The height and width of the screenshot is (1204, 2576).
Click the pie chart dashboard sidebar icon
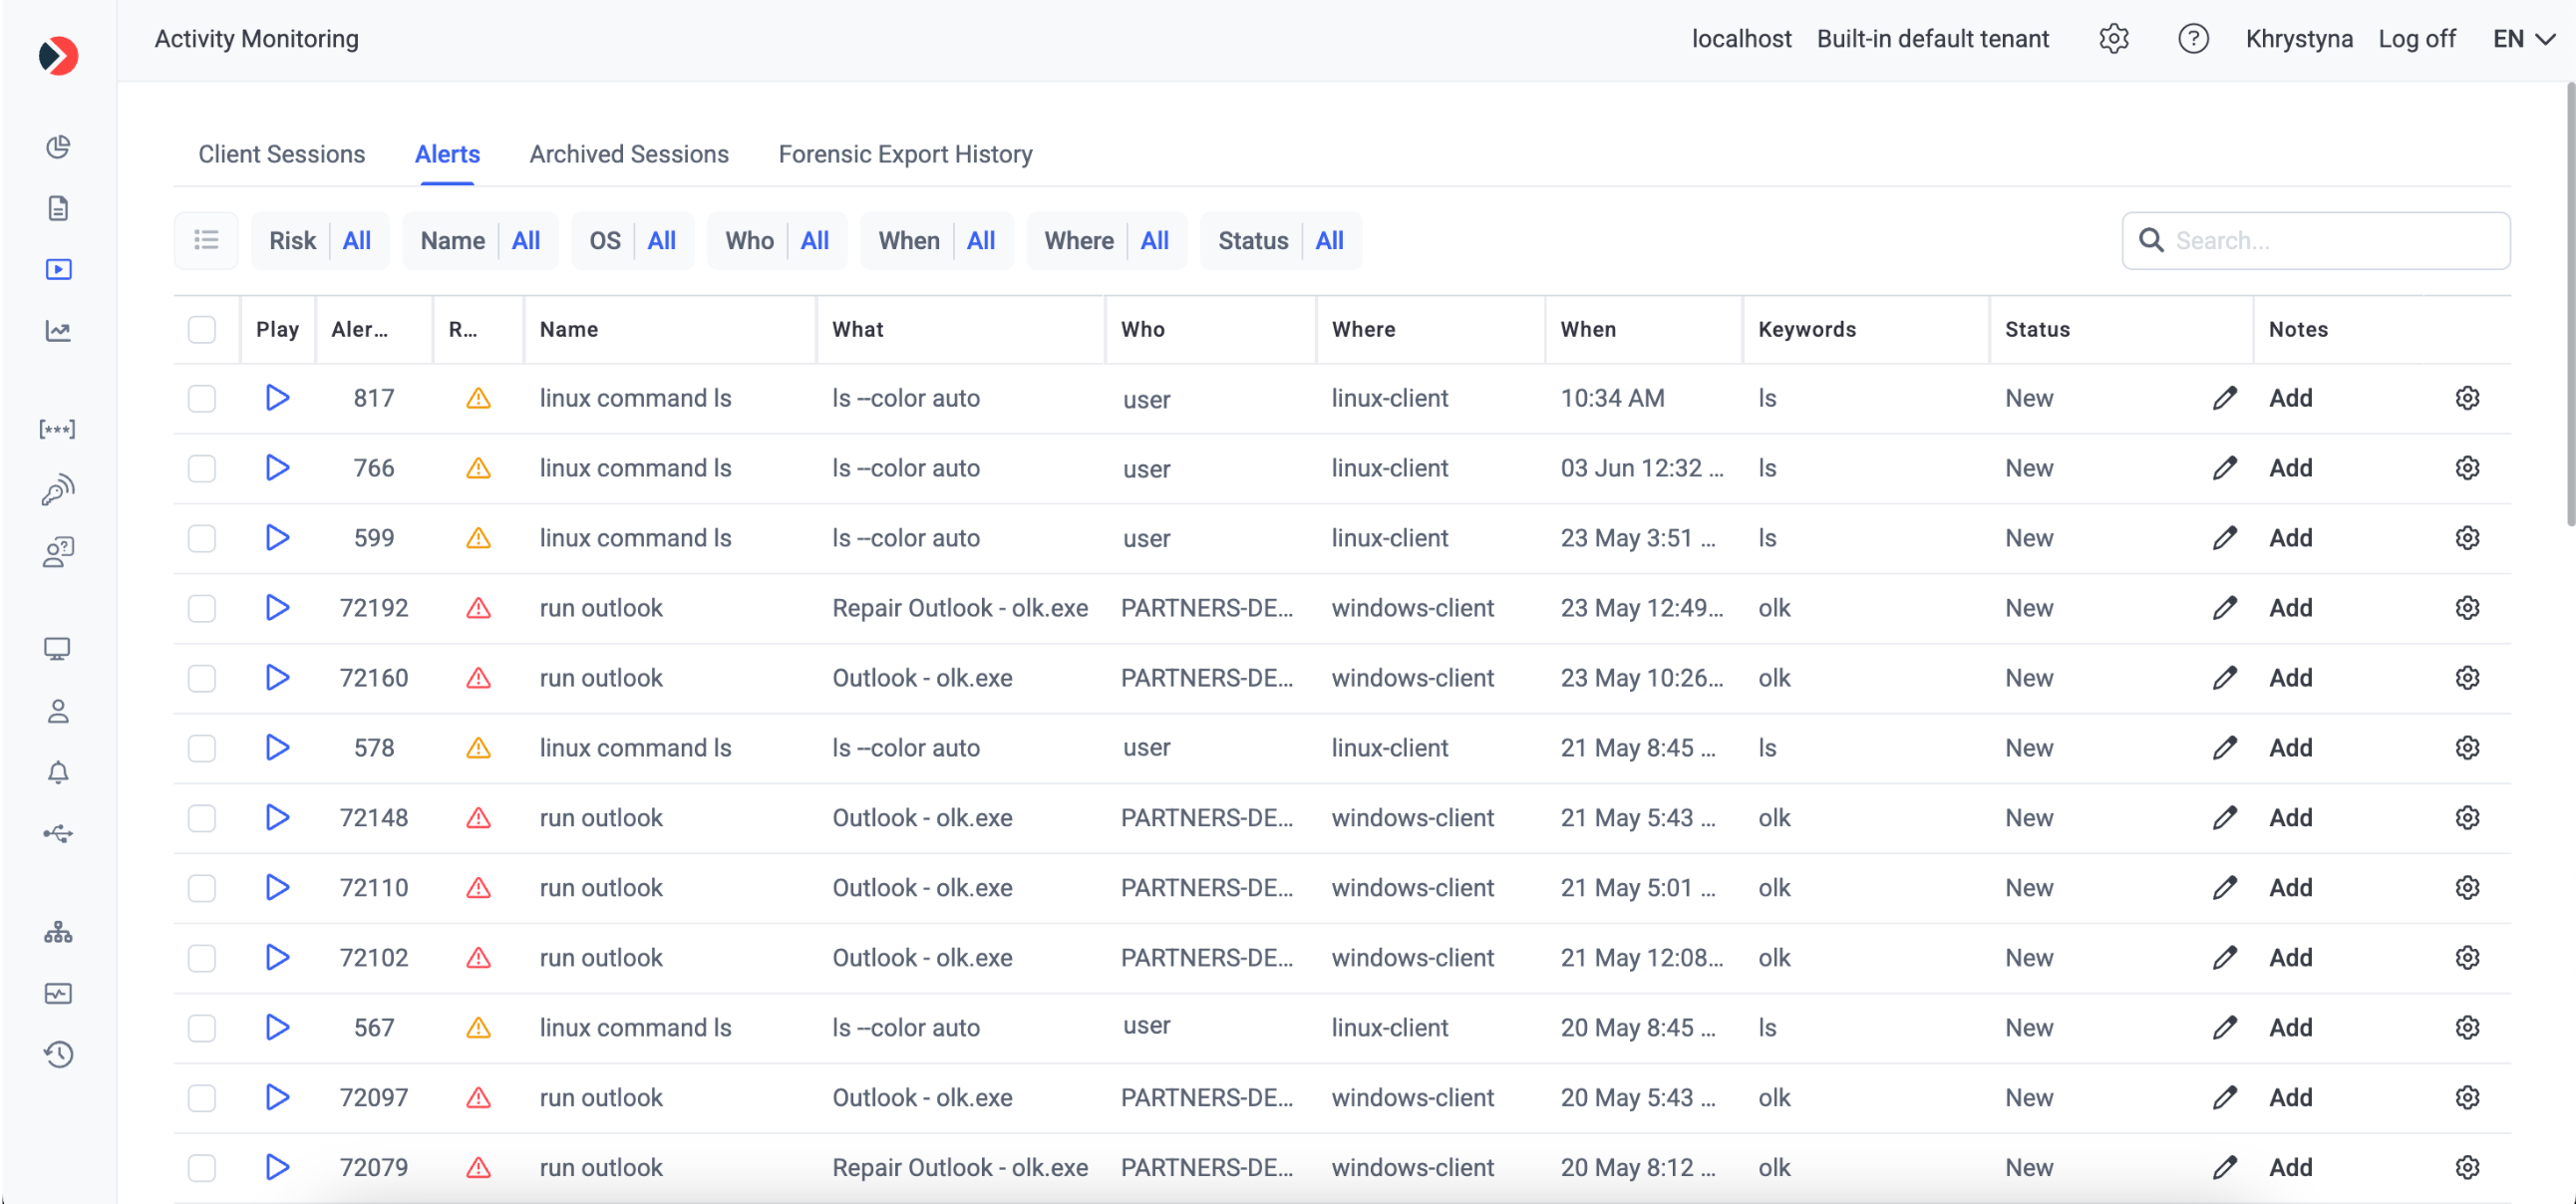58,147
